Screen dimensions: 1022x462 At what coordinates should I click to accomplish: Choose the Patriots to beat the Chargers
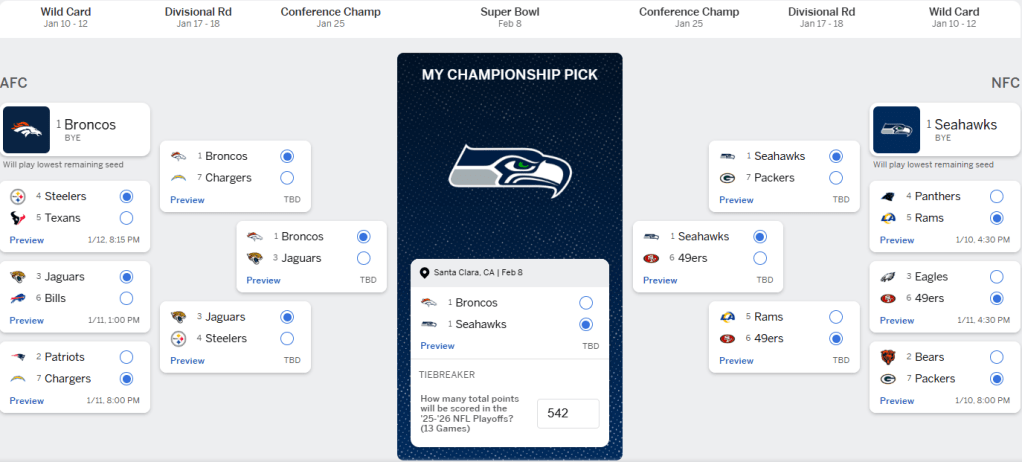point(126,357)
